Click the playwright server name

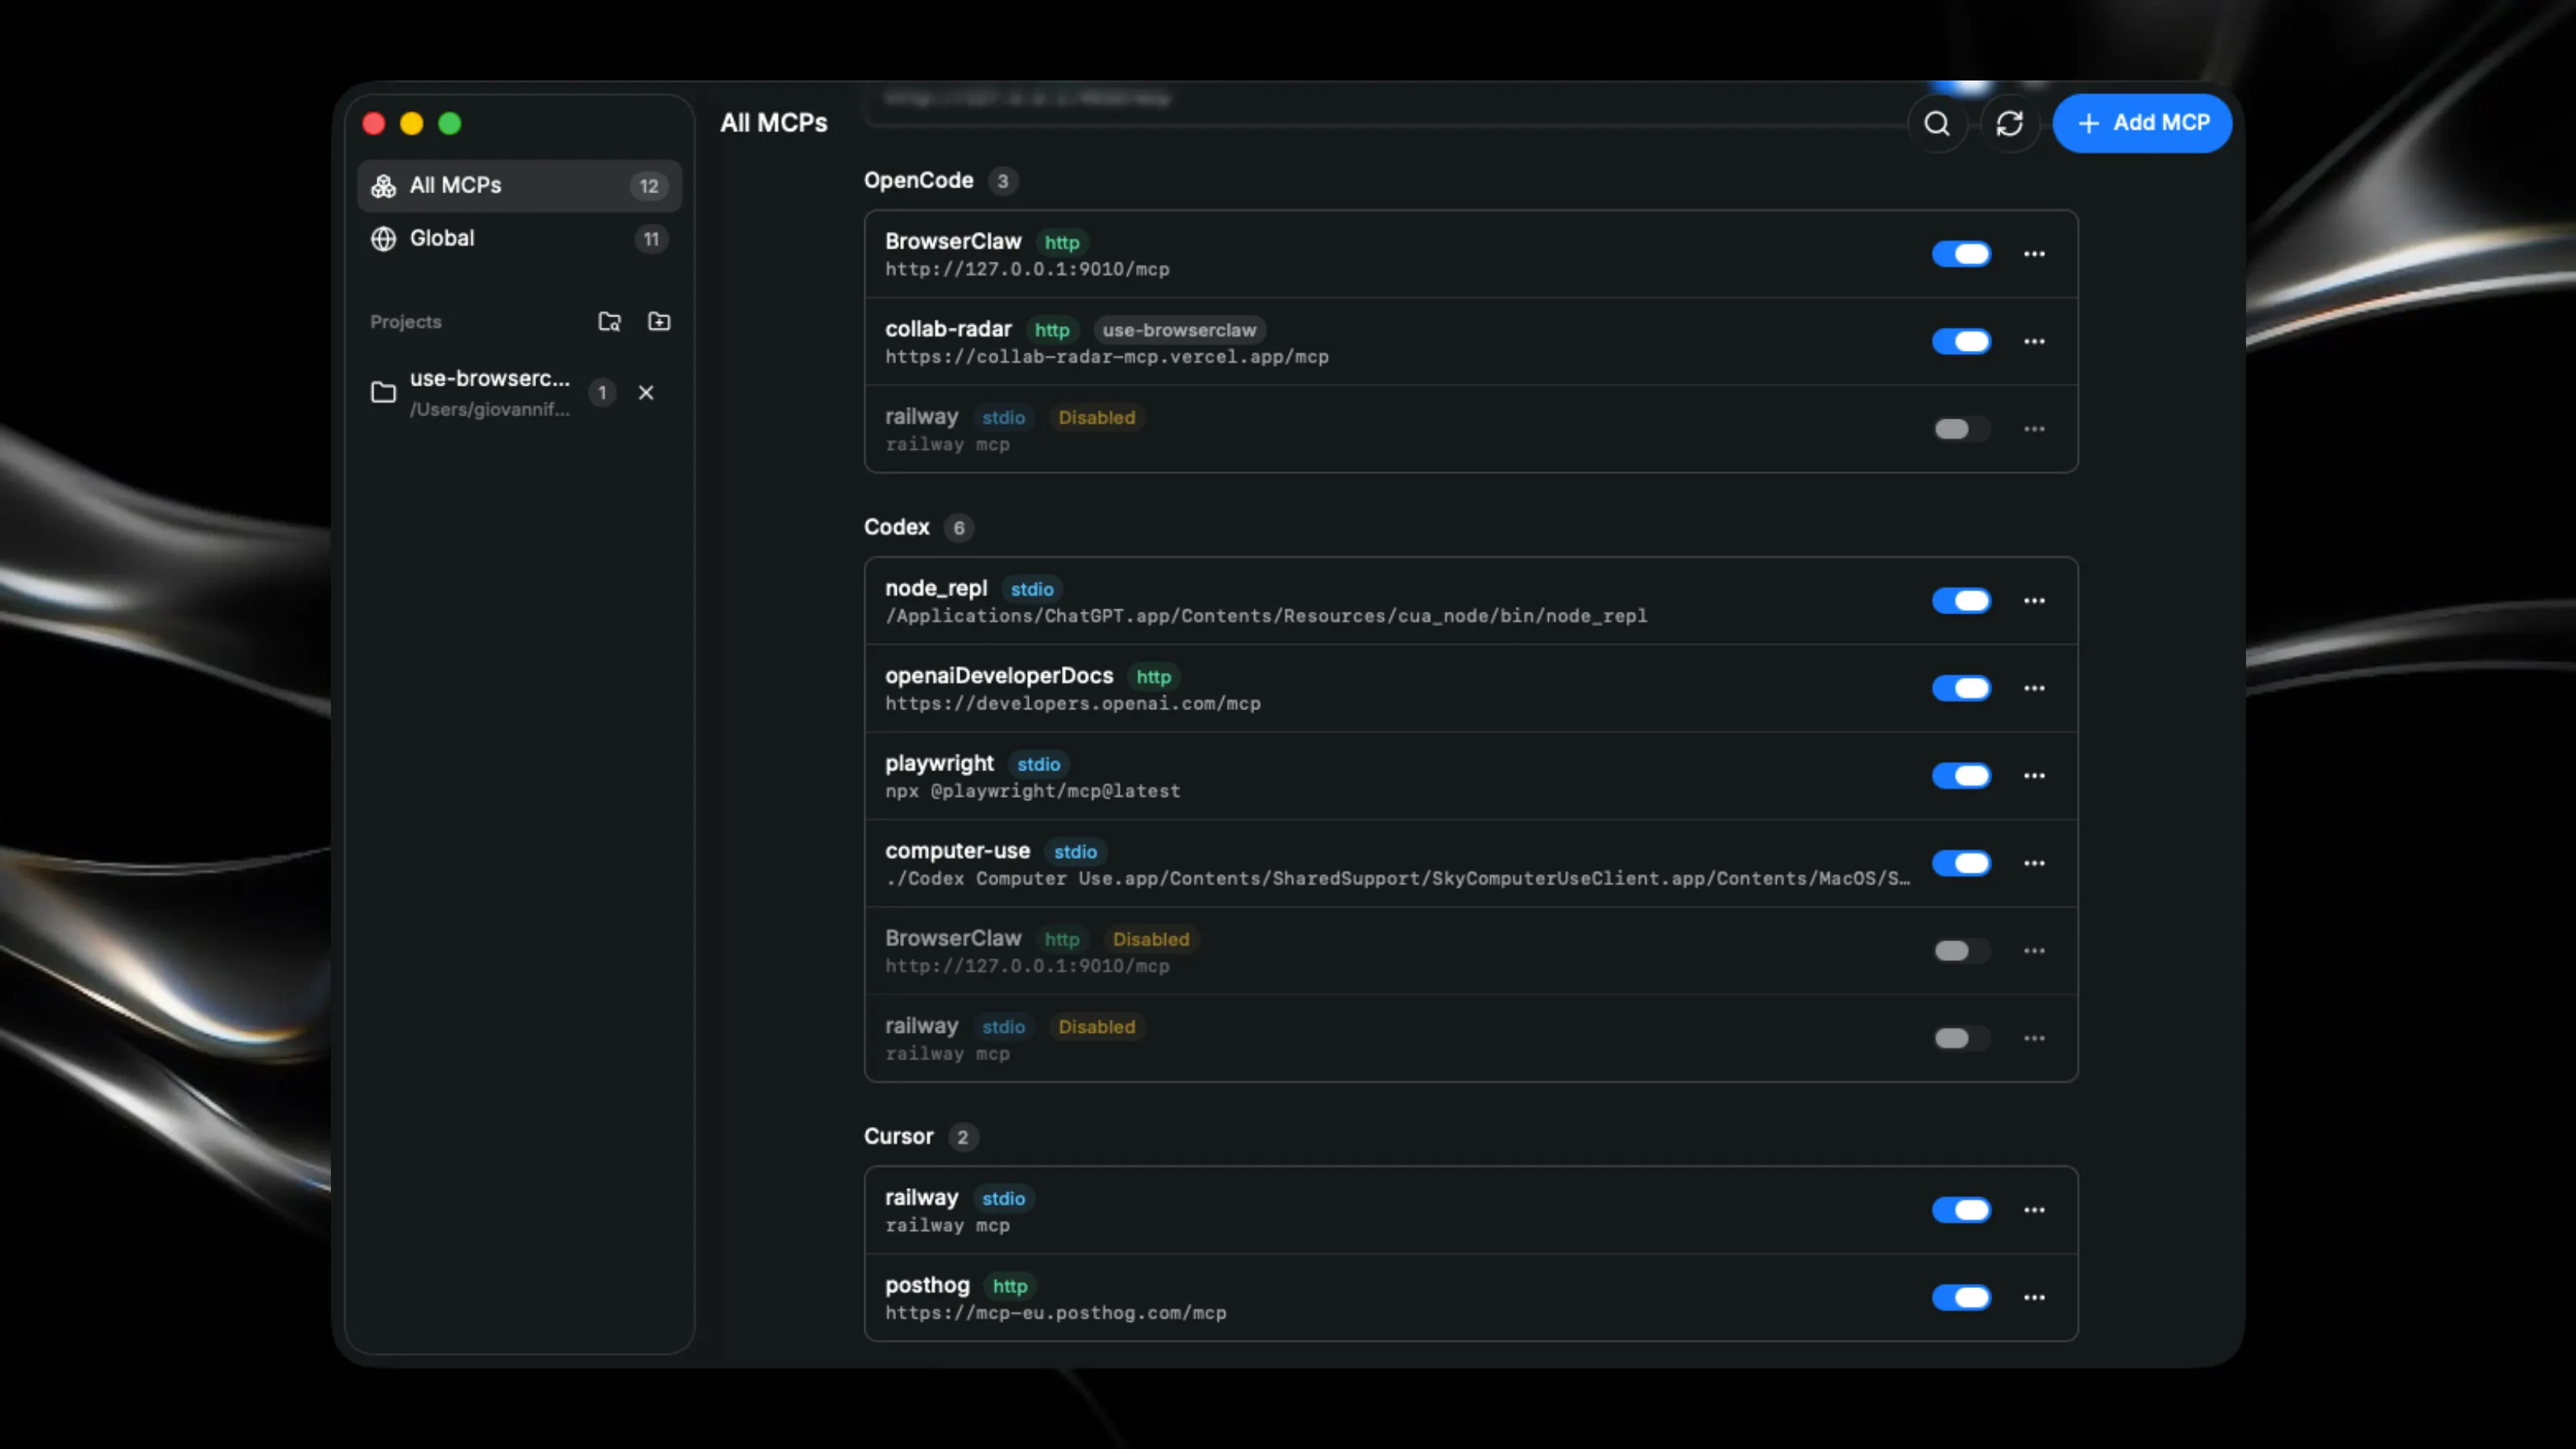939,764
